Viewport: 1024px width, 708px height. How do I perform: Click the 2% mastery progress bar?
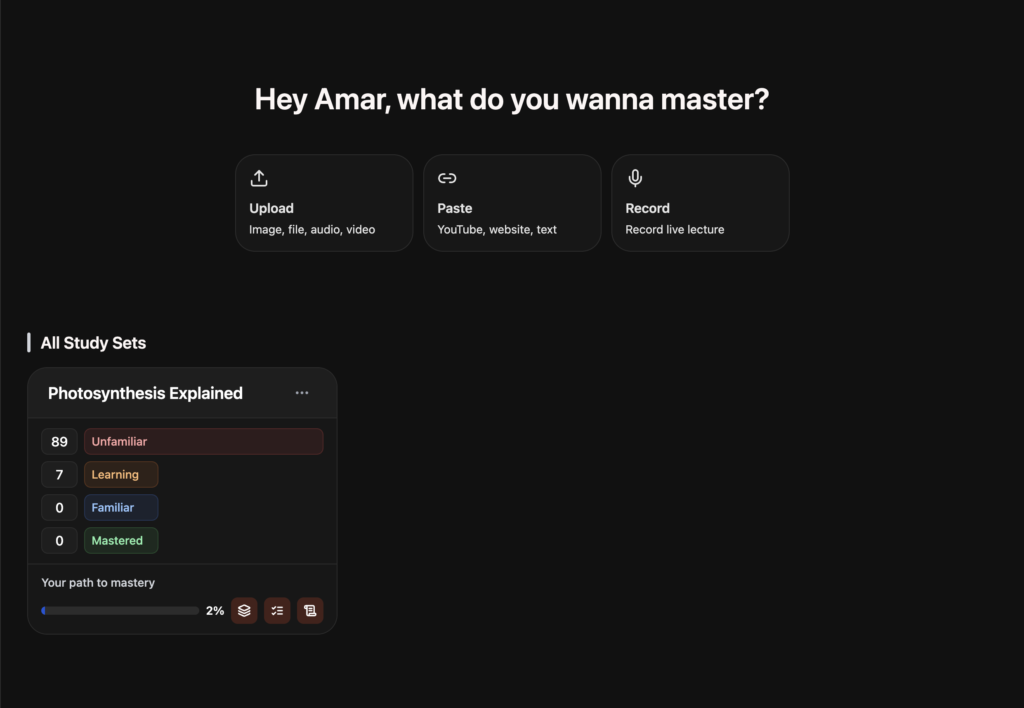pos(120,610)
